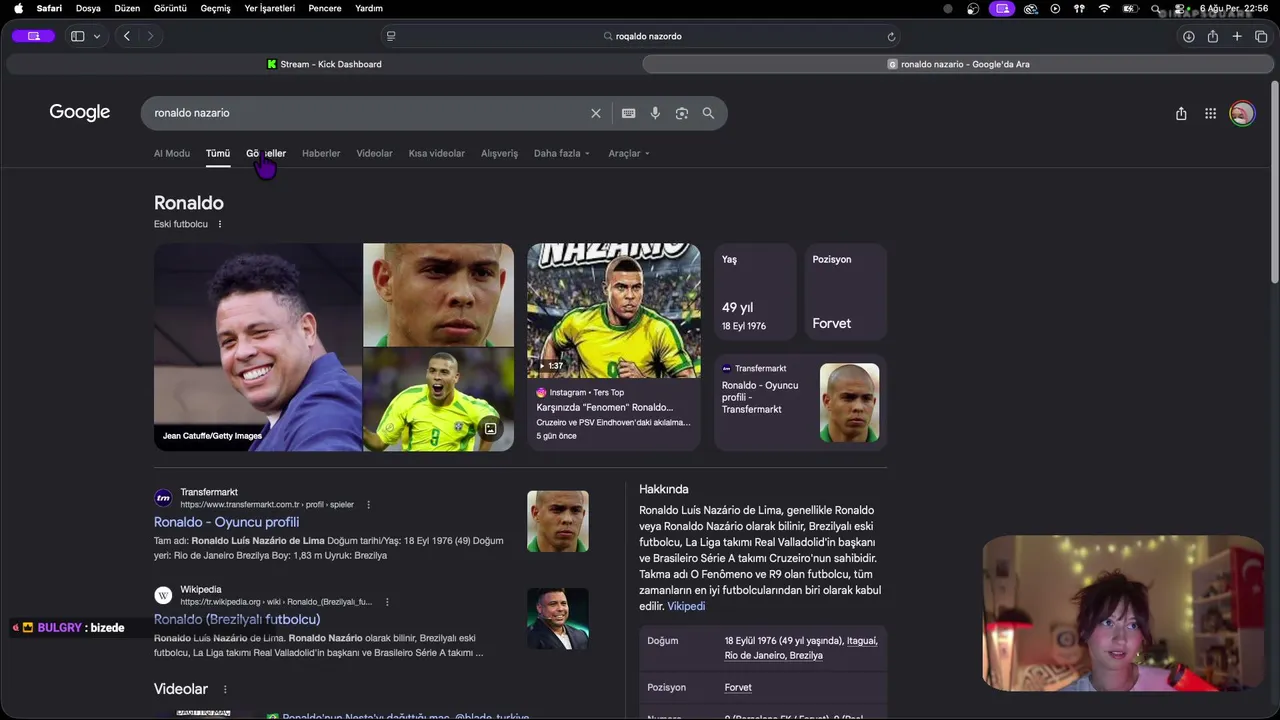Follow the Vikipedi link in Hakkında

click(x=686, y=606)
